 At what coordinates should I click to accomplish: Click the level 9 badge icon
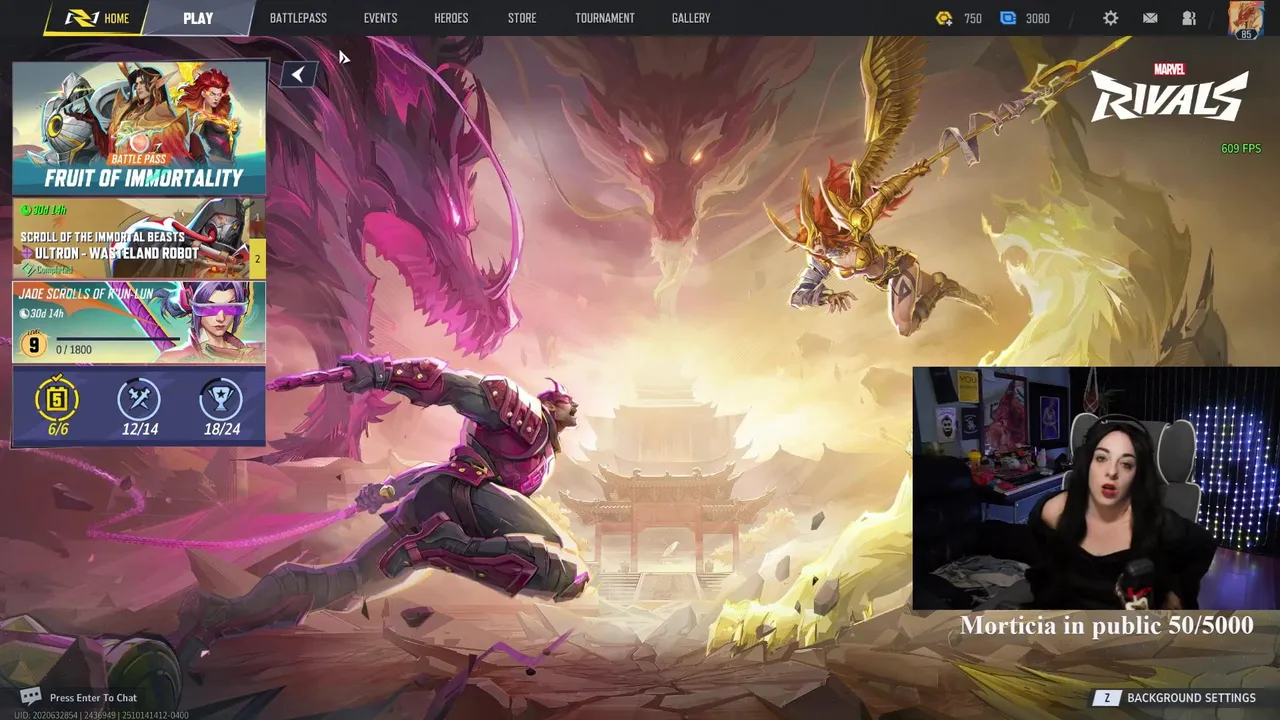click(34, 345)
